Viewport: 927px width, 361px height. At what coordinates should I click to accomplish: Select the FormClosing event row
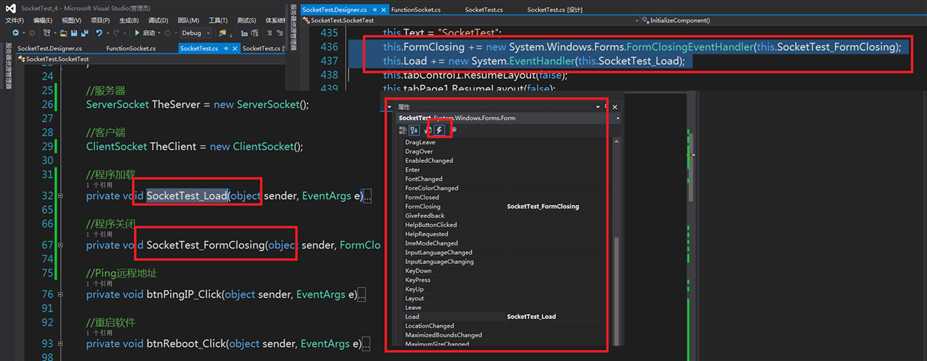click(504, 207)
